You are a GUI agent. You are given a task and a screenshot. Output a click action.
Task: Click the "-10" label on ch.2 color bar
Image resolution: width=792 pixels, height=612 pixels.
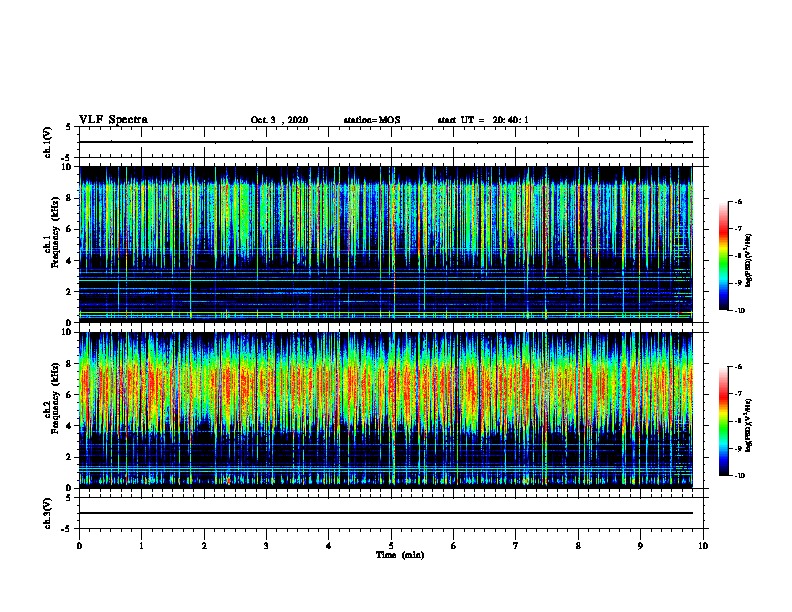coord(740,476)
